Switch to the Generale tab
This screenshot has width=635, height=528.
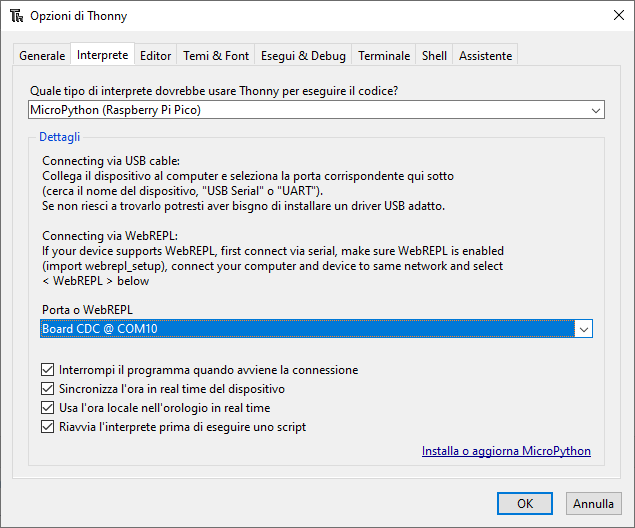click(x=42, y=55)
